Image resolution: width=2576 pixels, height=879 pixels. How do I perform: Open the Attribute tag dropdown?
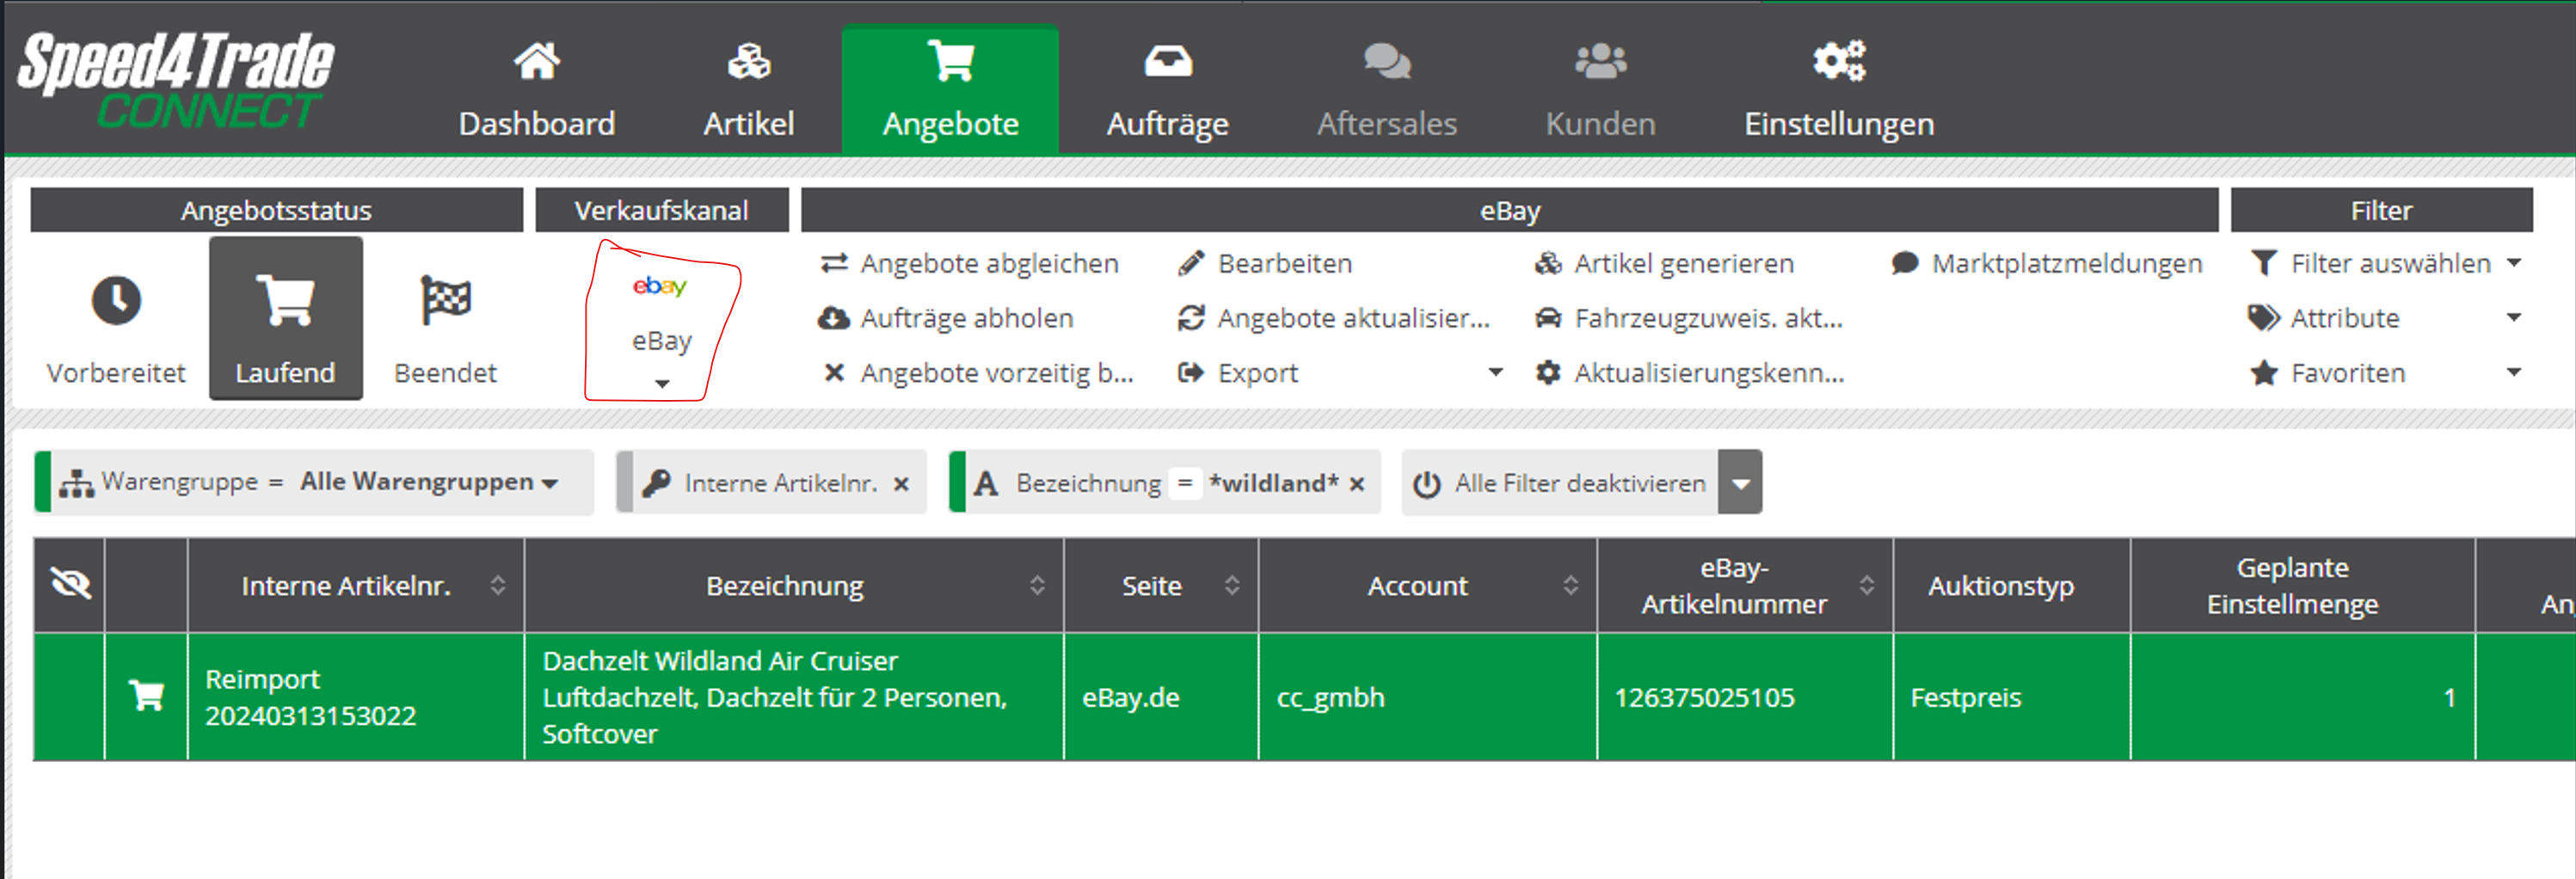(2385, 318)
